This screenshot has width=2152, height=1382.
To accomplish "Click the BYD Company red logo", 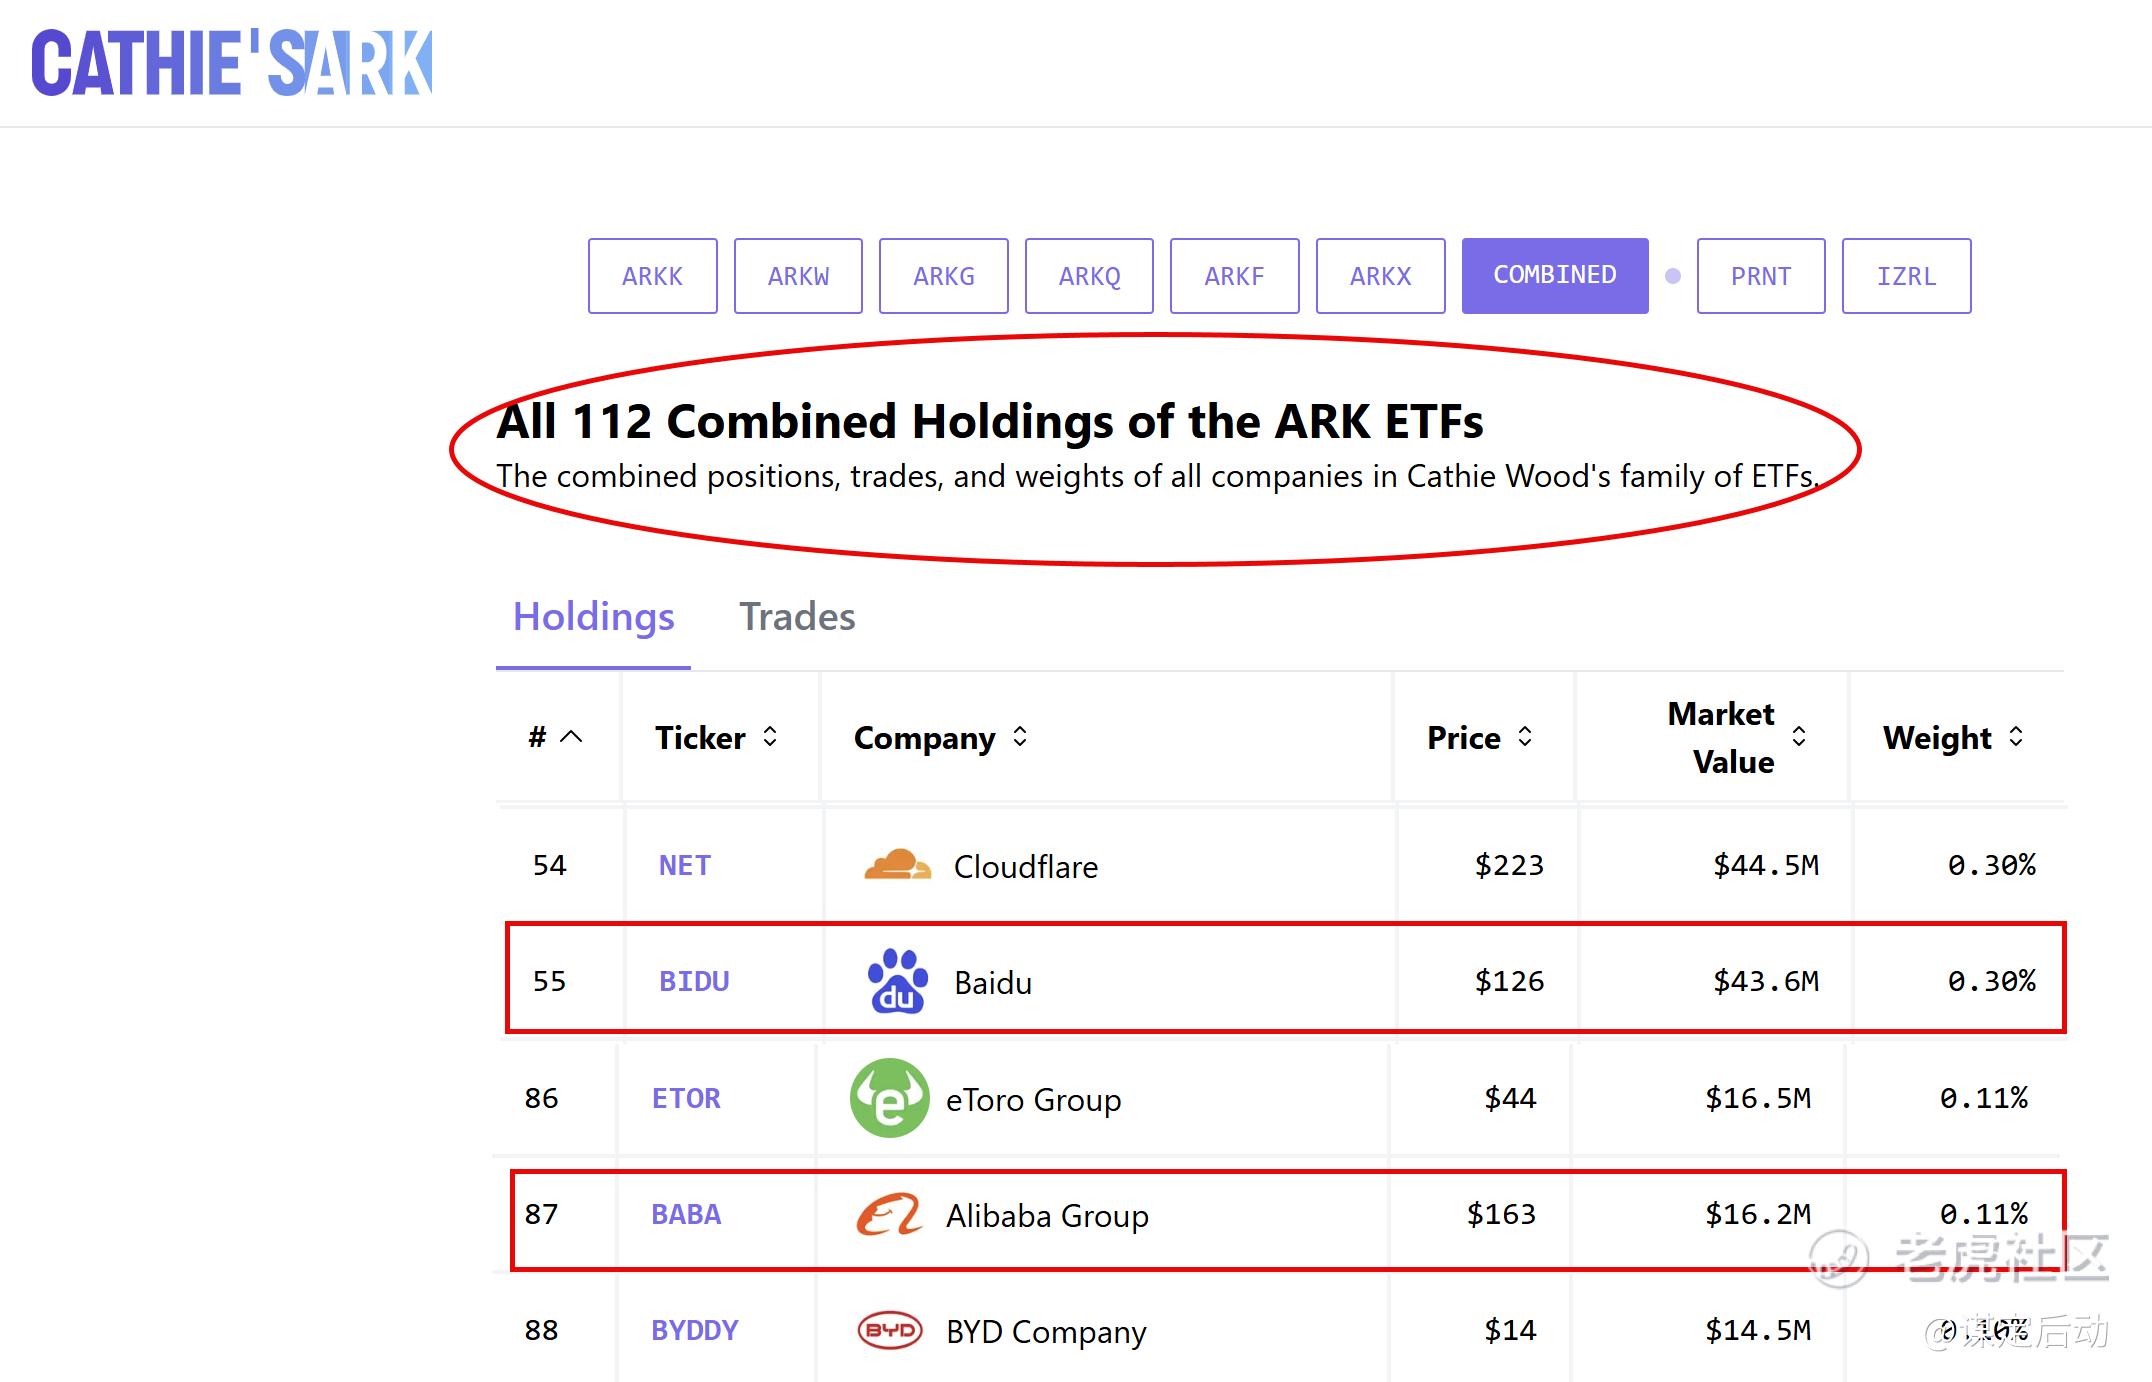I will pyautogui.click(x=889, y=1330).
